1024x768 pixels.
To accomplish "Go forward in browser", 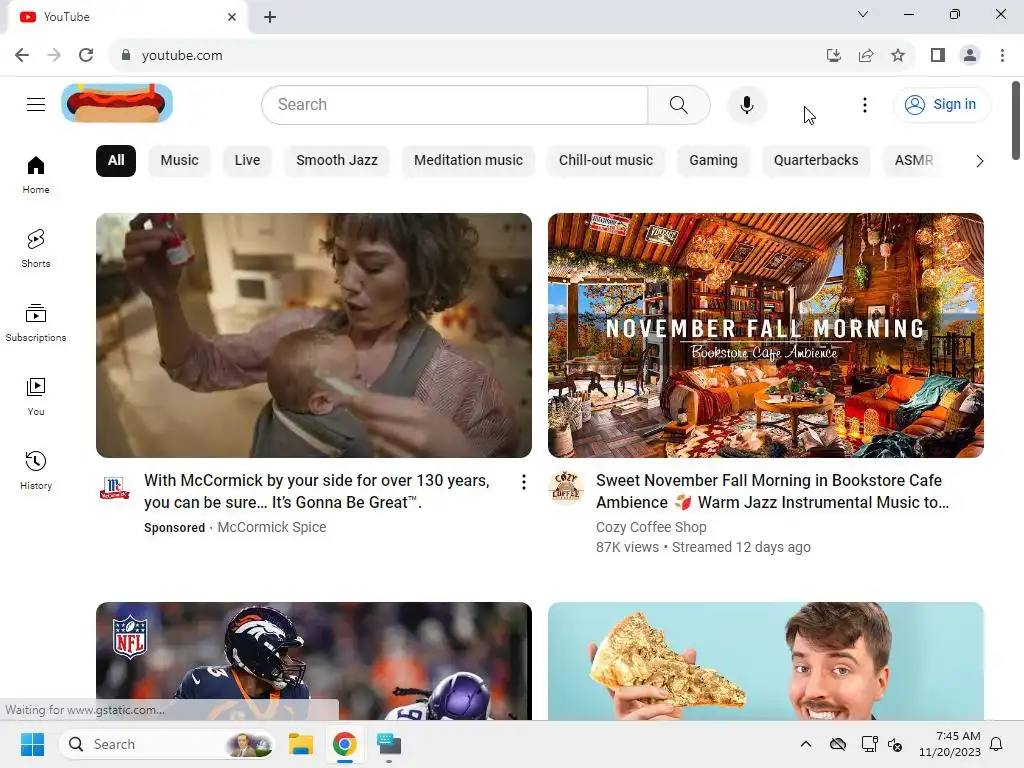I will 54,56.
